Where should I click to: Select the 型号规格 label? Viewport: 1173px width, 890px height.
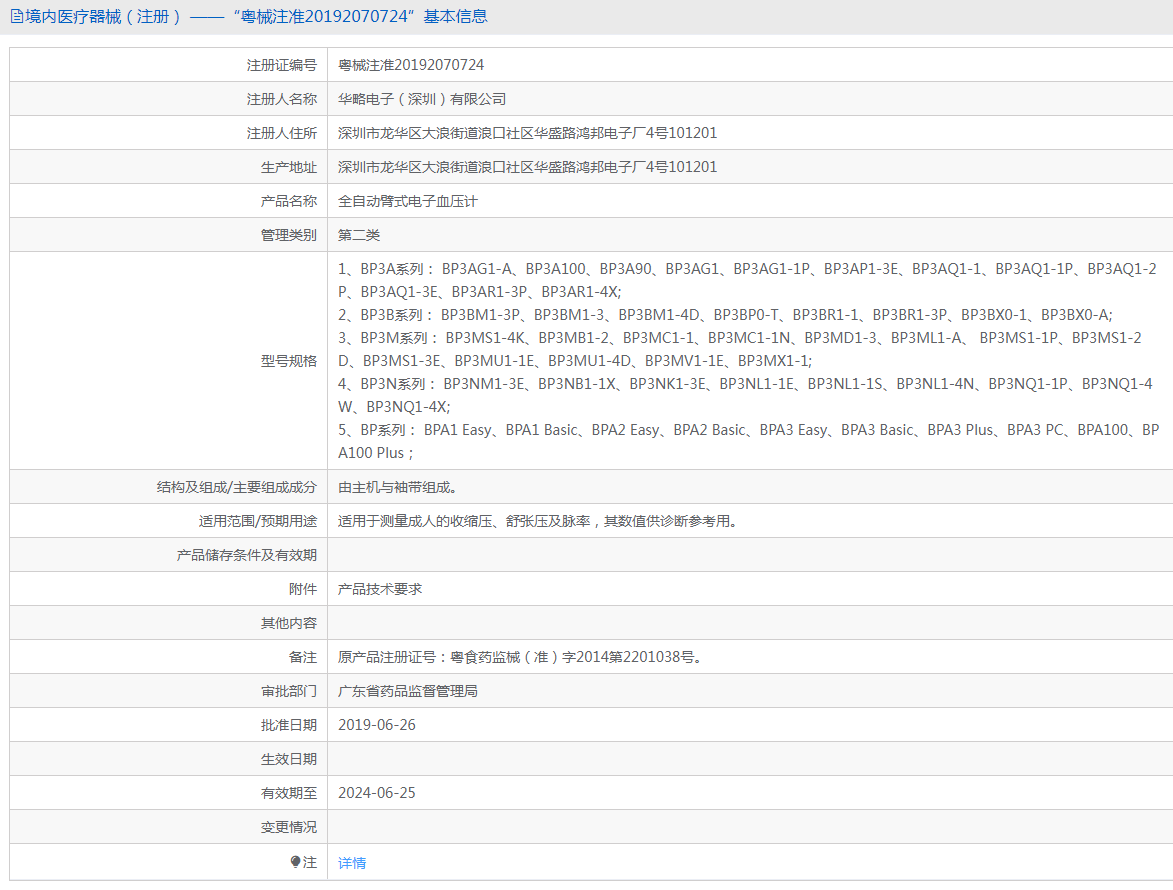[x=289, y=361]
